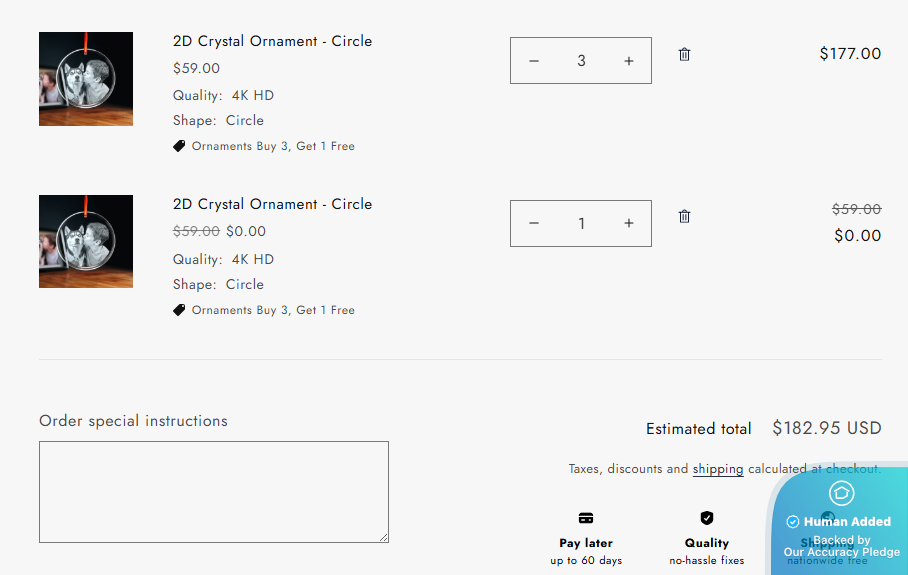Viewport: 908px width, 575px height.
Task: Click the quantity field showing 3
Action: 581,61
